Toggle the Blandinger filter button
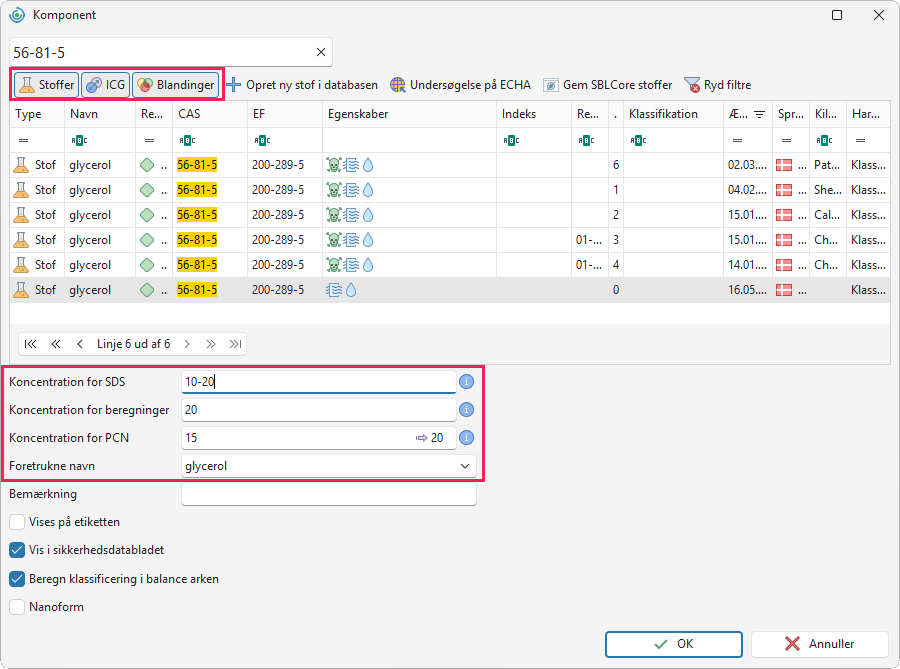This screenshot has height=669, width=900. [x=176, y=85]
